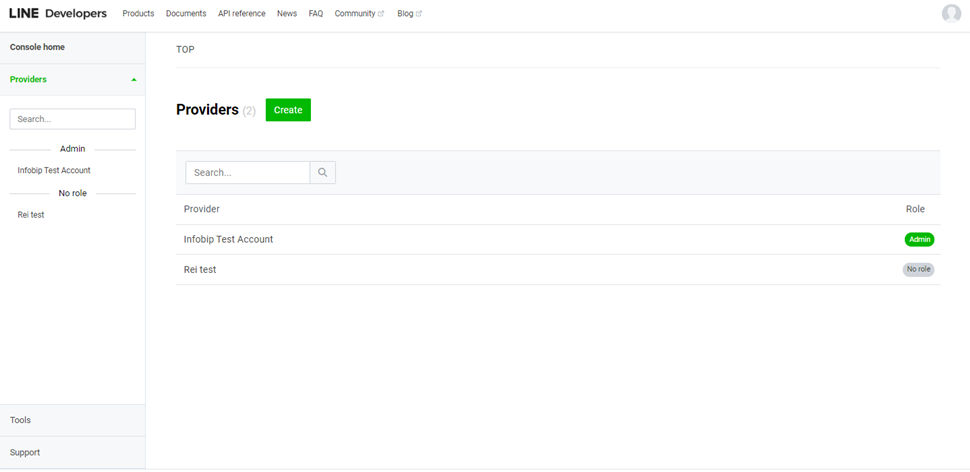The image size is (970, 472).
Task: Open the Community external link
Action: tap(359, 14)
